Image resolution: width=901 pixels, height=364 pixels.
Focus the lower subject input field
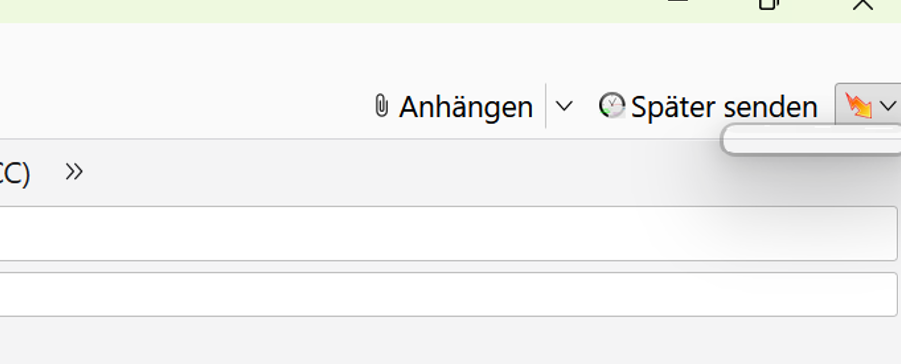coord(448,294)
